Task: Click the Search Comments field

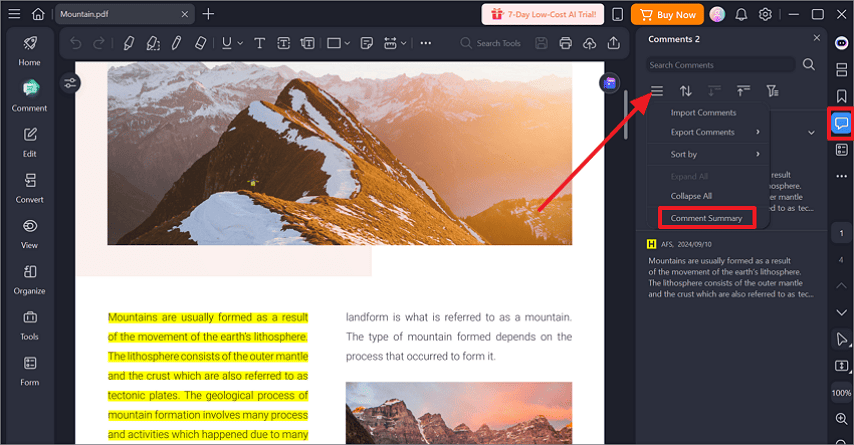Action: click(x=721, y=65)
